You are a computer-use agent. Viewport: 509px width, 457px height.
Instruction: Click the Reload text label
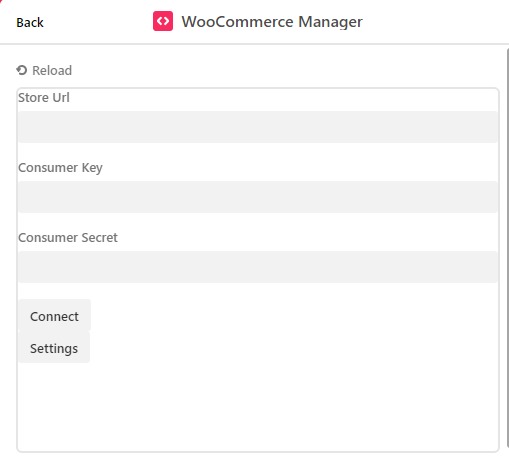tap(52, 70)
